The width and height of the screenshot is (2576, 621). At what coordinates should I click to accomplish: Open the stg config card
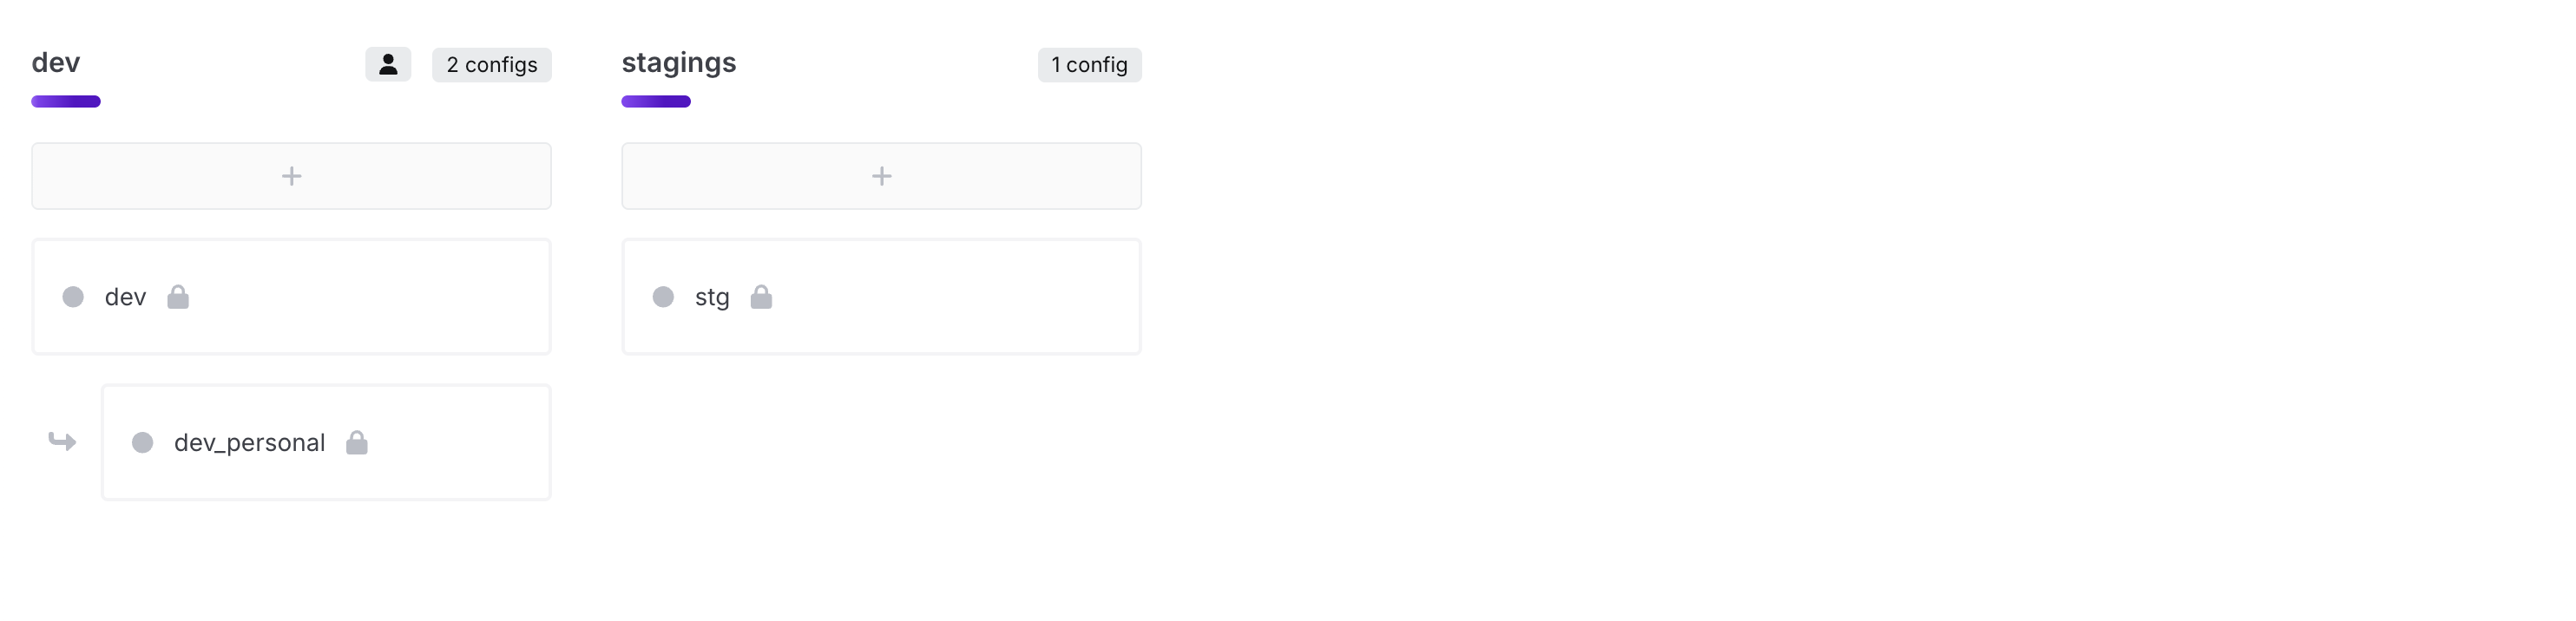881,297
